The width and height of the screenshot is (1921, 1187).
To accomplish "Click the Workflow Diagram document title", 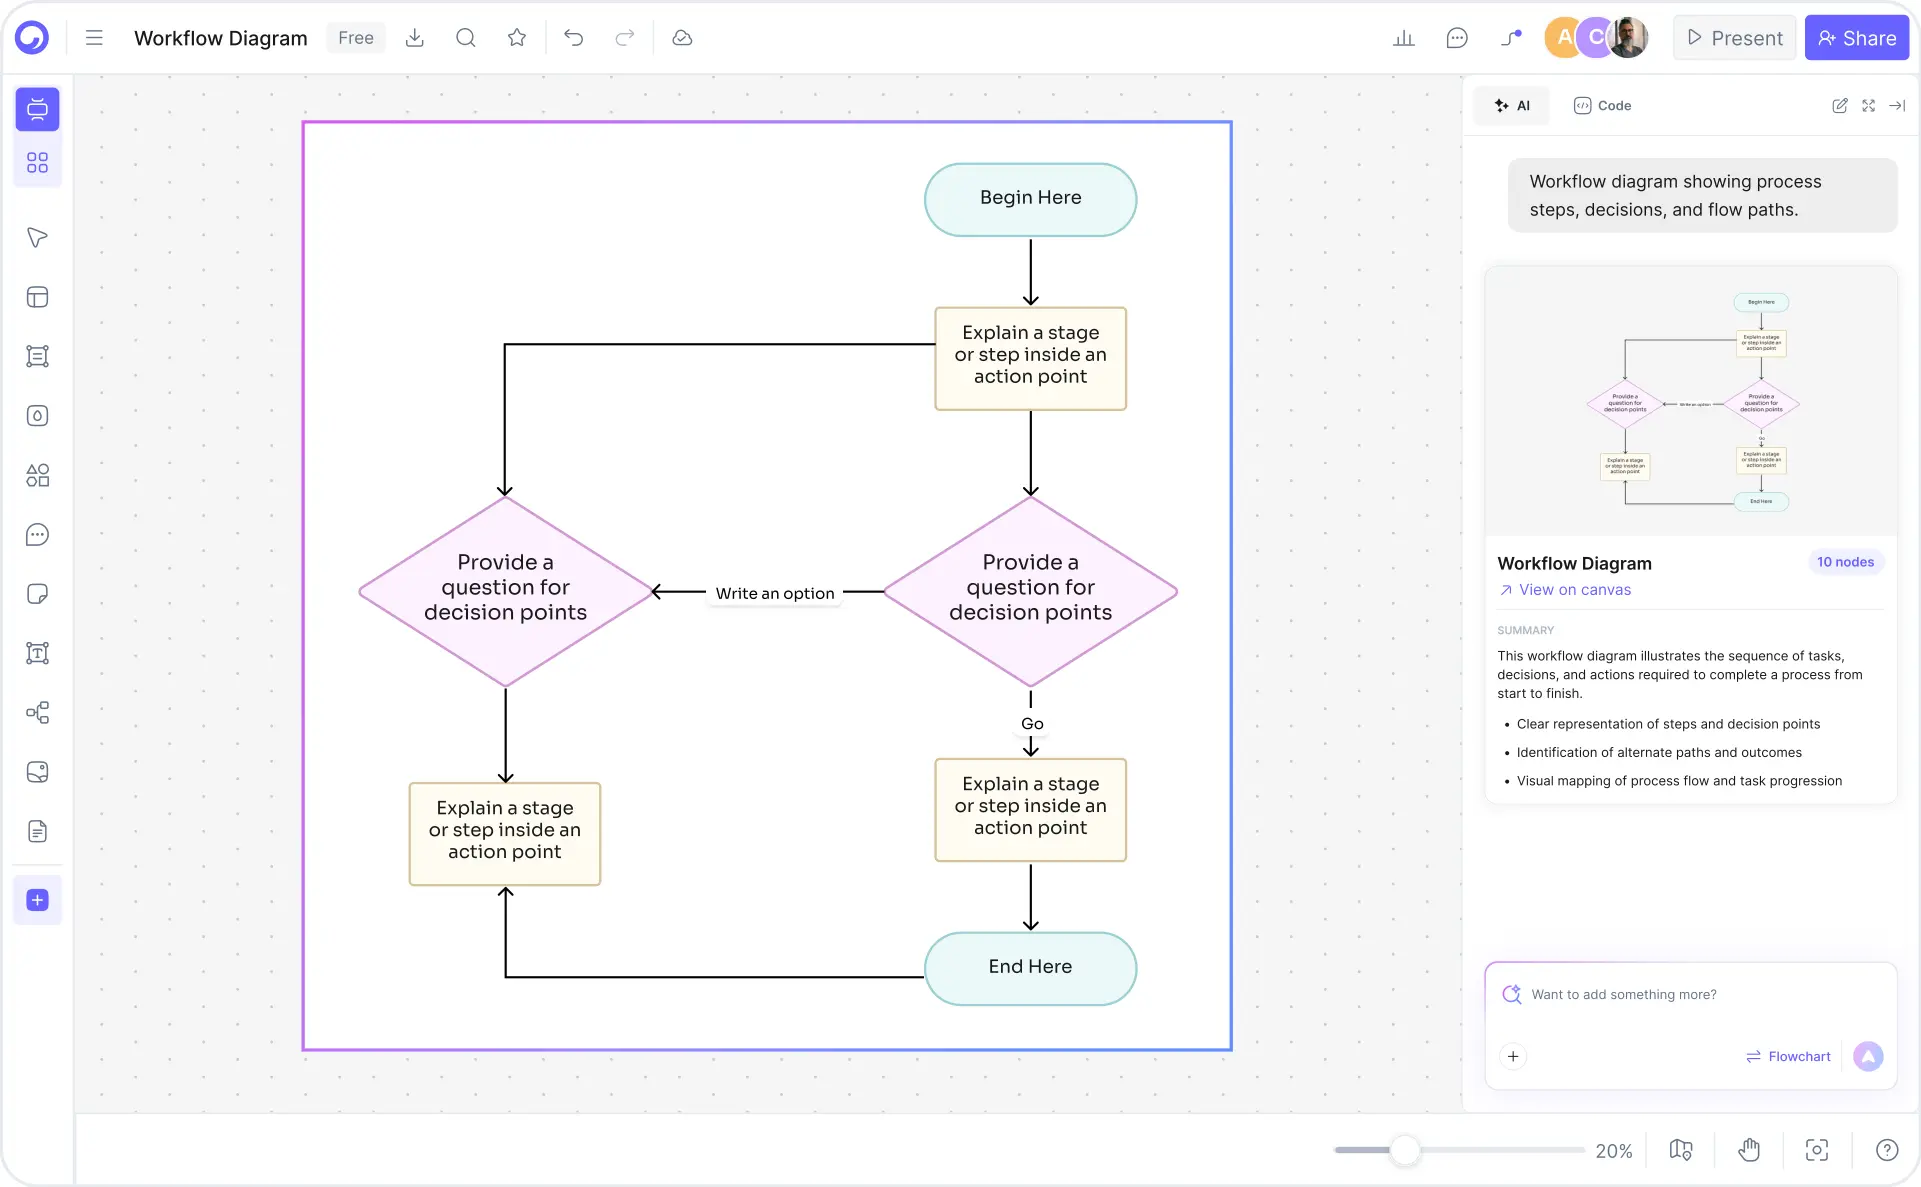I will click(x=221, y=38).
